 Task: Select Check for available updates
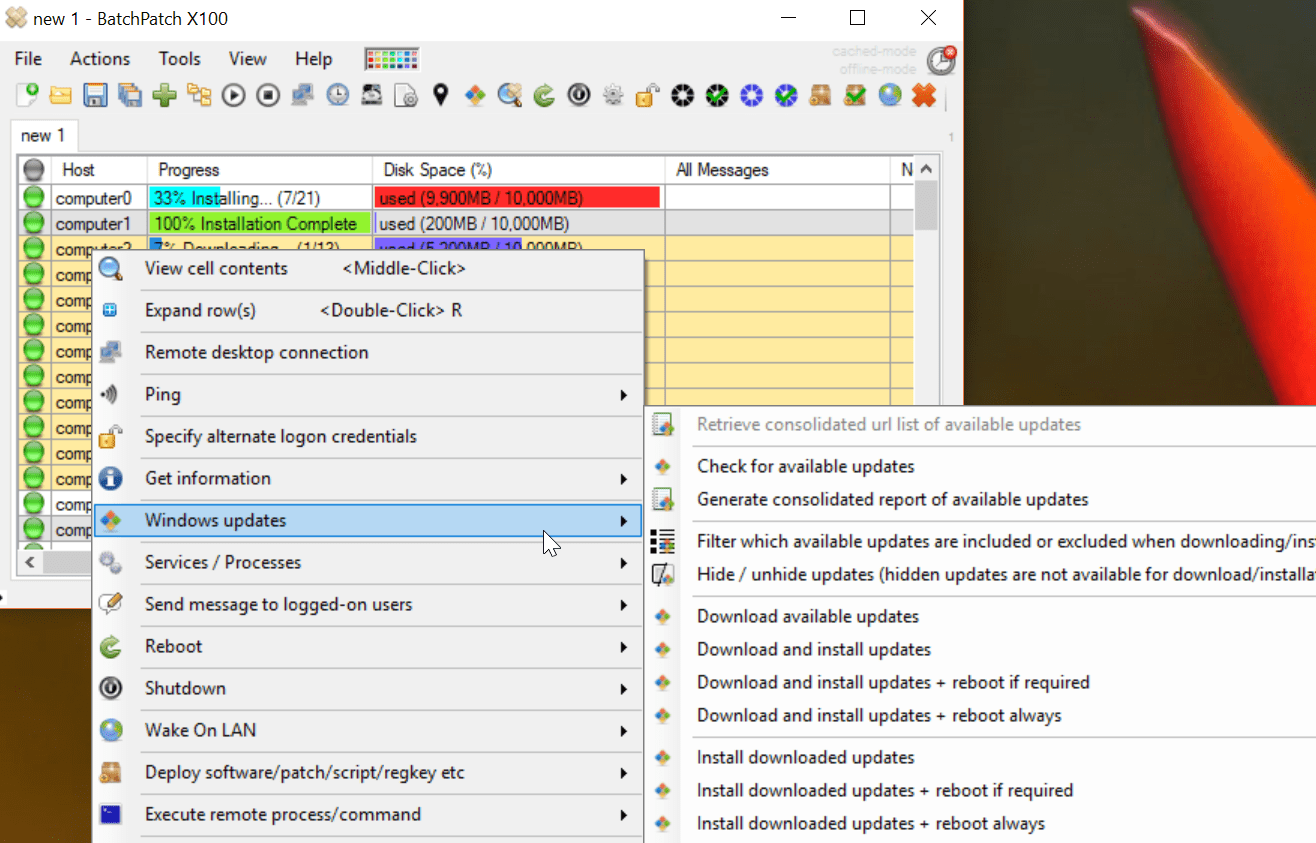(981, 467)
